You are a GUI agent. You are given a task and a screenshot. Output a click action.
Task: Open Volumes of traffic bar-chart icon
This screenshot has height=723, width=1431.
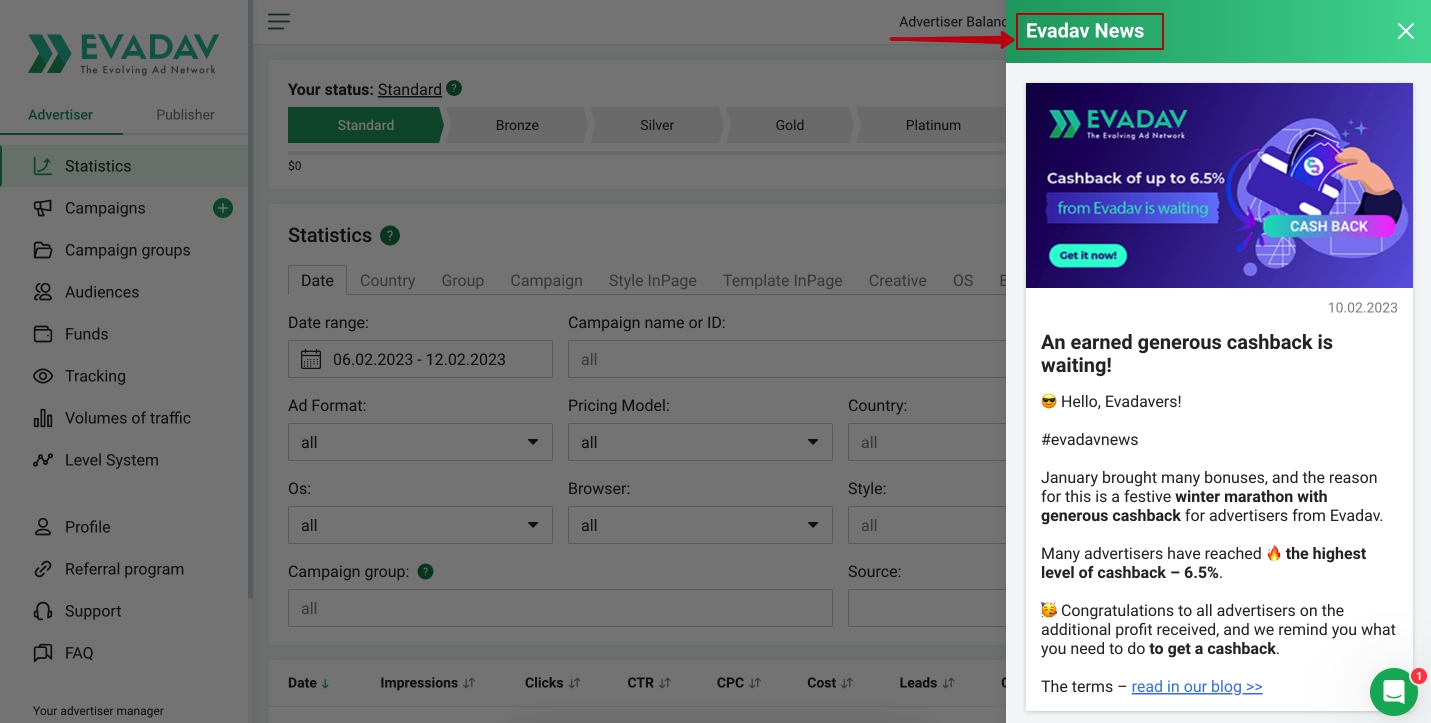point(43,418)
